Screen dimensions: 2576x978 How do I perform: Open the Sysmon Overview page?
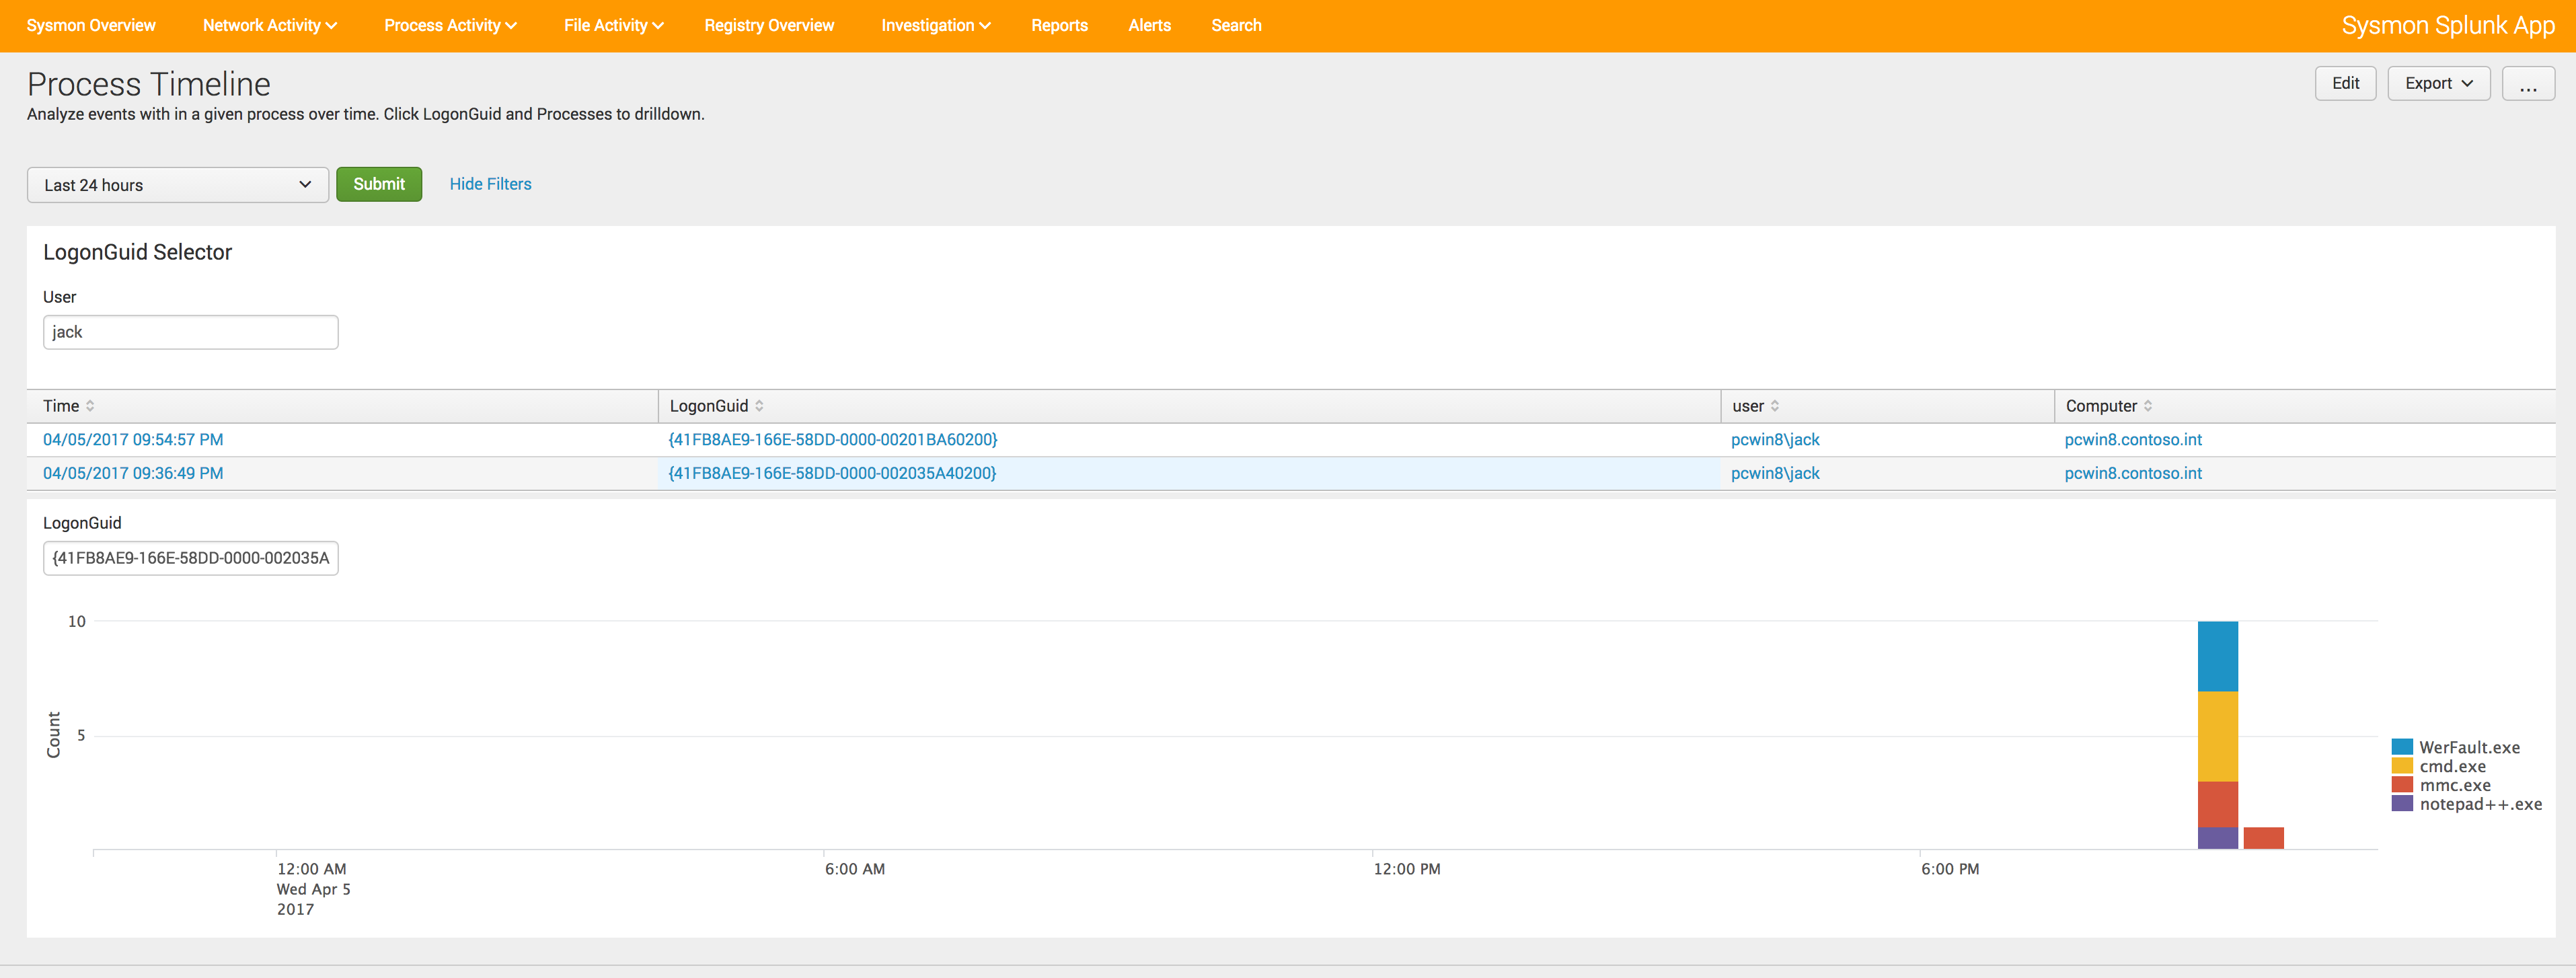pyautogui.click(x=91, y=26)
